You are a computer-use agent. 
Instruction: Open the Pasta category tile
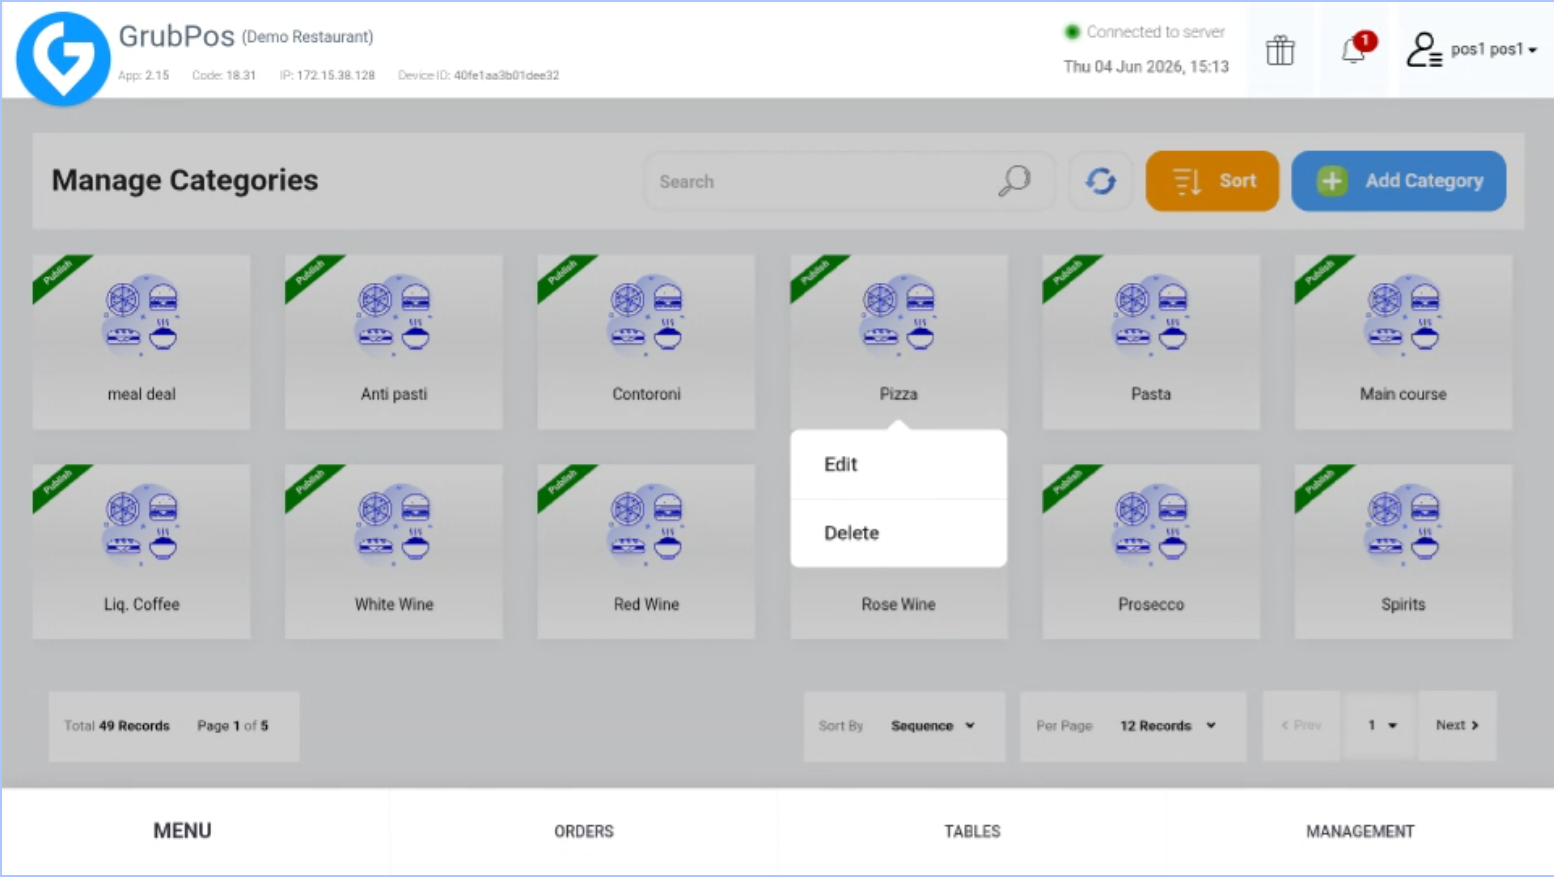(1151, 342)
